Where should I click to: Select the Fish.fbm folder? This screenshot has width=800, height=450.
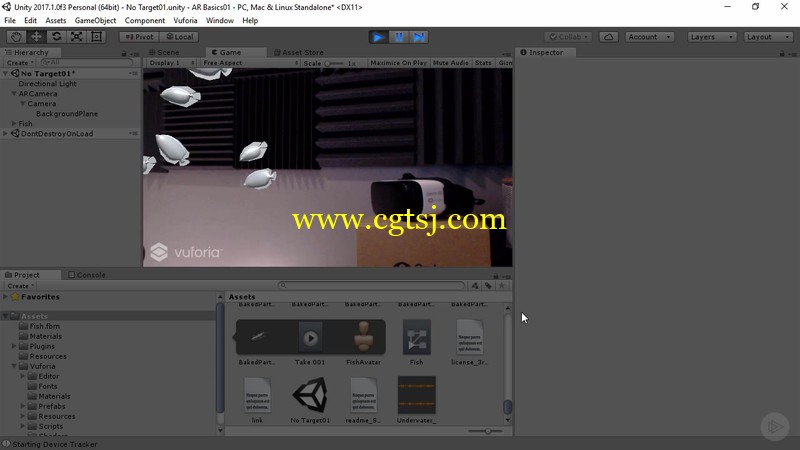click(x=44, y=326)
